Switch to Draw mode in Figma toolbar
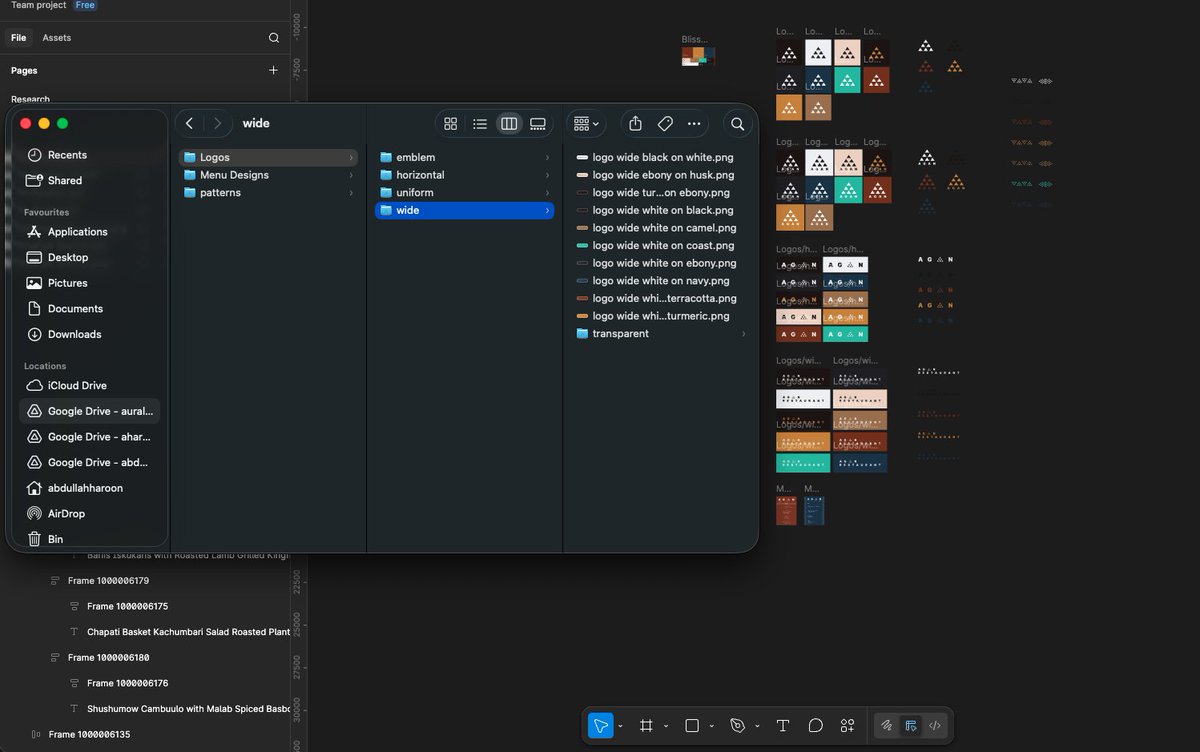This screenshot has height=752, width=1200. click(x=886, y=726)
